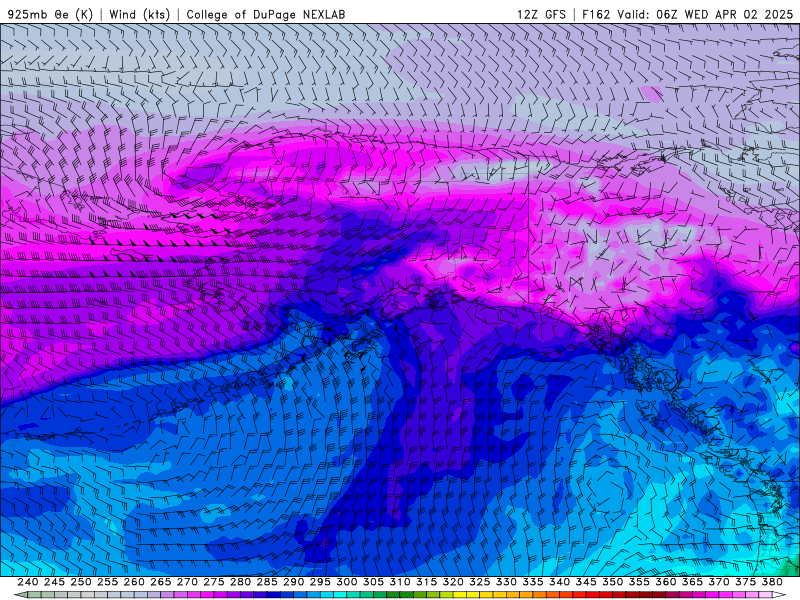Click the 240 value on color scale
800x600 pixels.
tap(28, 582)
